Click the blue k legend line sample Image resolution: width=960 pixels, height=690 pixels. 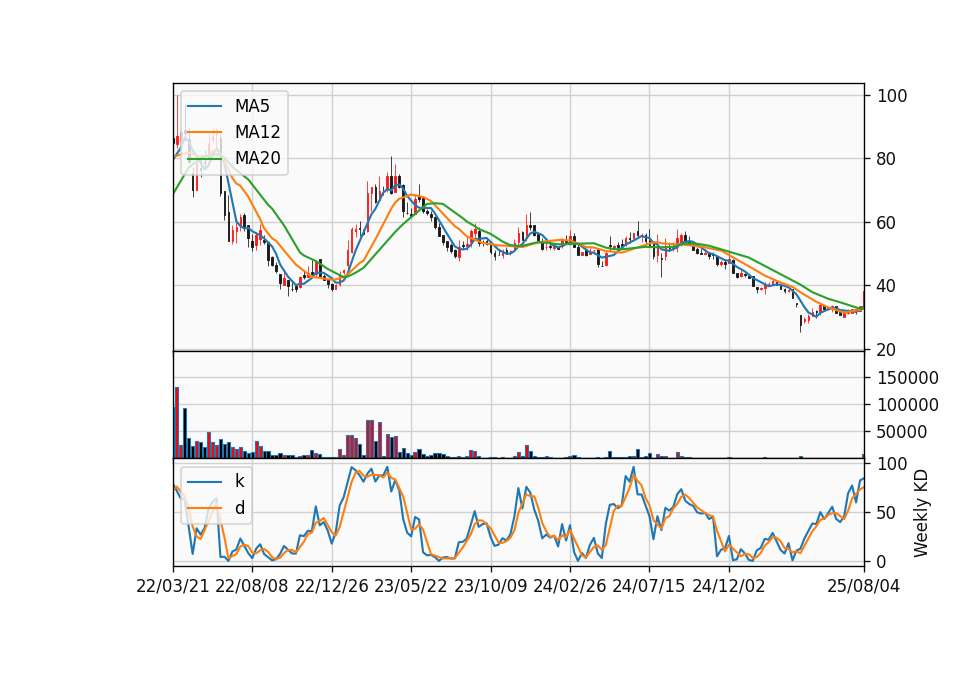tap(204, 482)
